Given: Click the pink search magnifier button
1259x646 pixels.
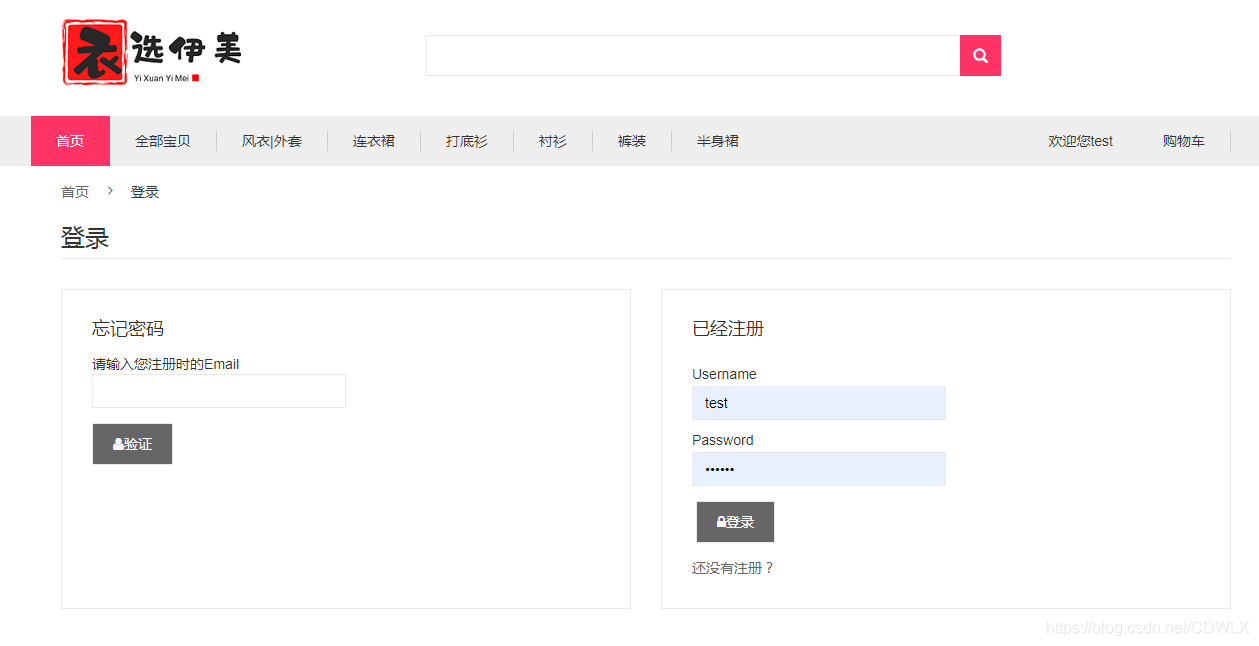Looking at the screenshot, I should (980, 56).
